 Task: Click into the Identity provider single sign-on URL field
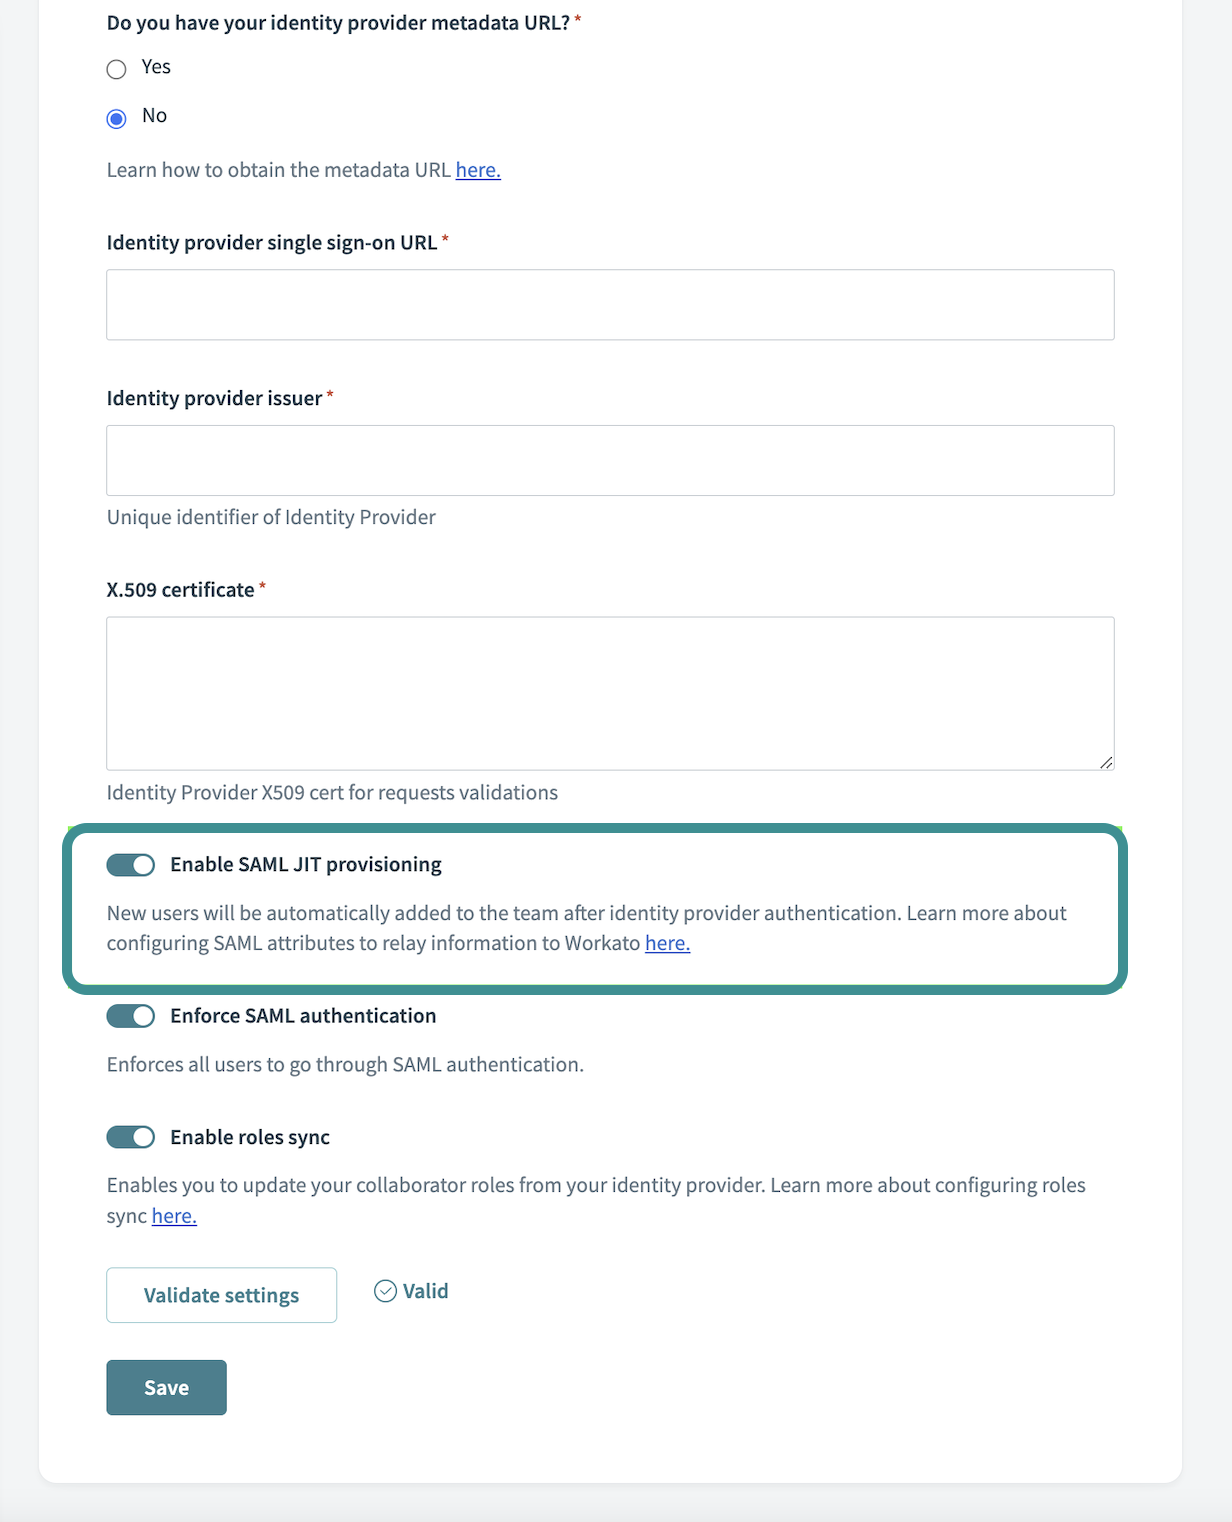(x=610, y=304)
